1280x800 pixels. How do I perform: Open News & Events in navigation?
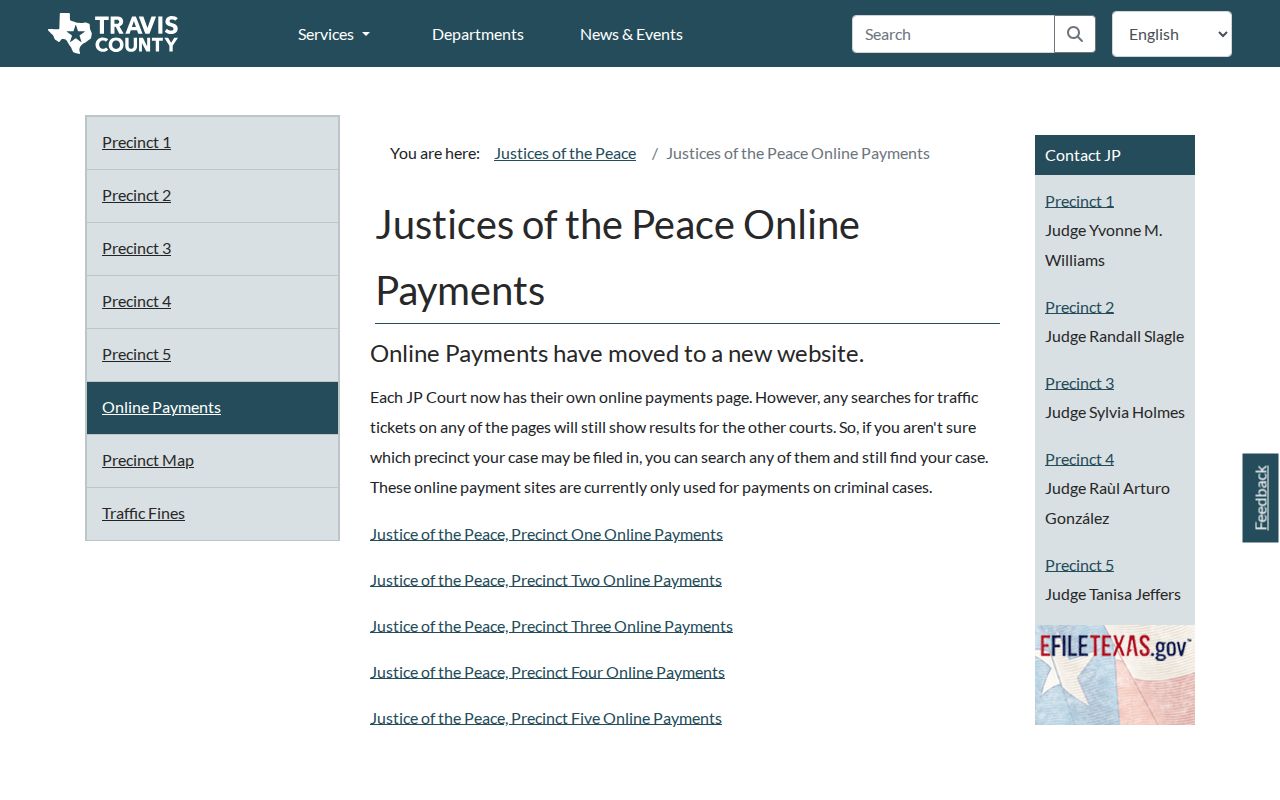point(631,34)
